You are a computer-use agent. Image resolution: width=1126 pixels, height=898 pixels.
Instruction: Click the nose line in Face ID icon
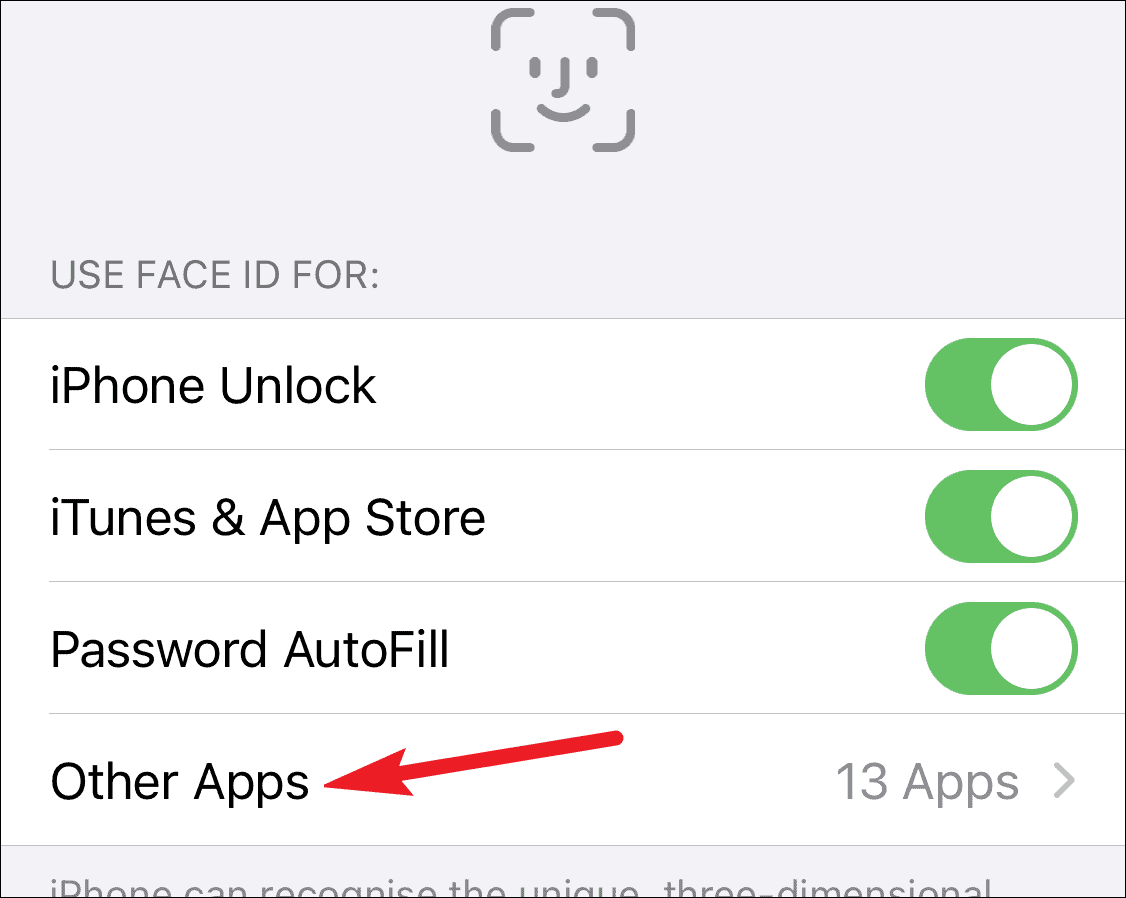click(x=561, y=78)
